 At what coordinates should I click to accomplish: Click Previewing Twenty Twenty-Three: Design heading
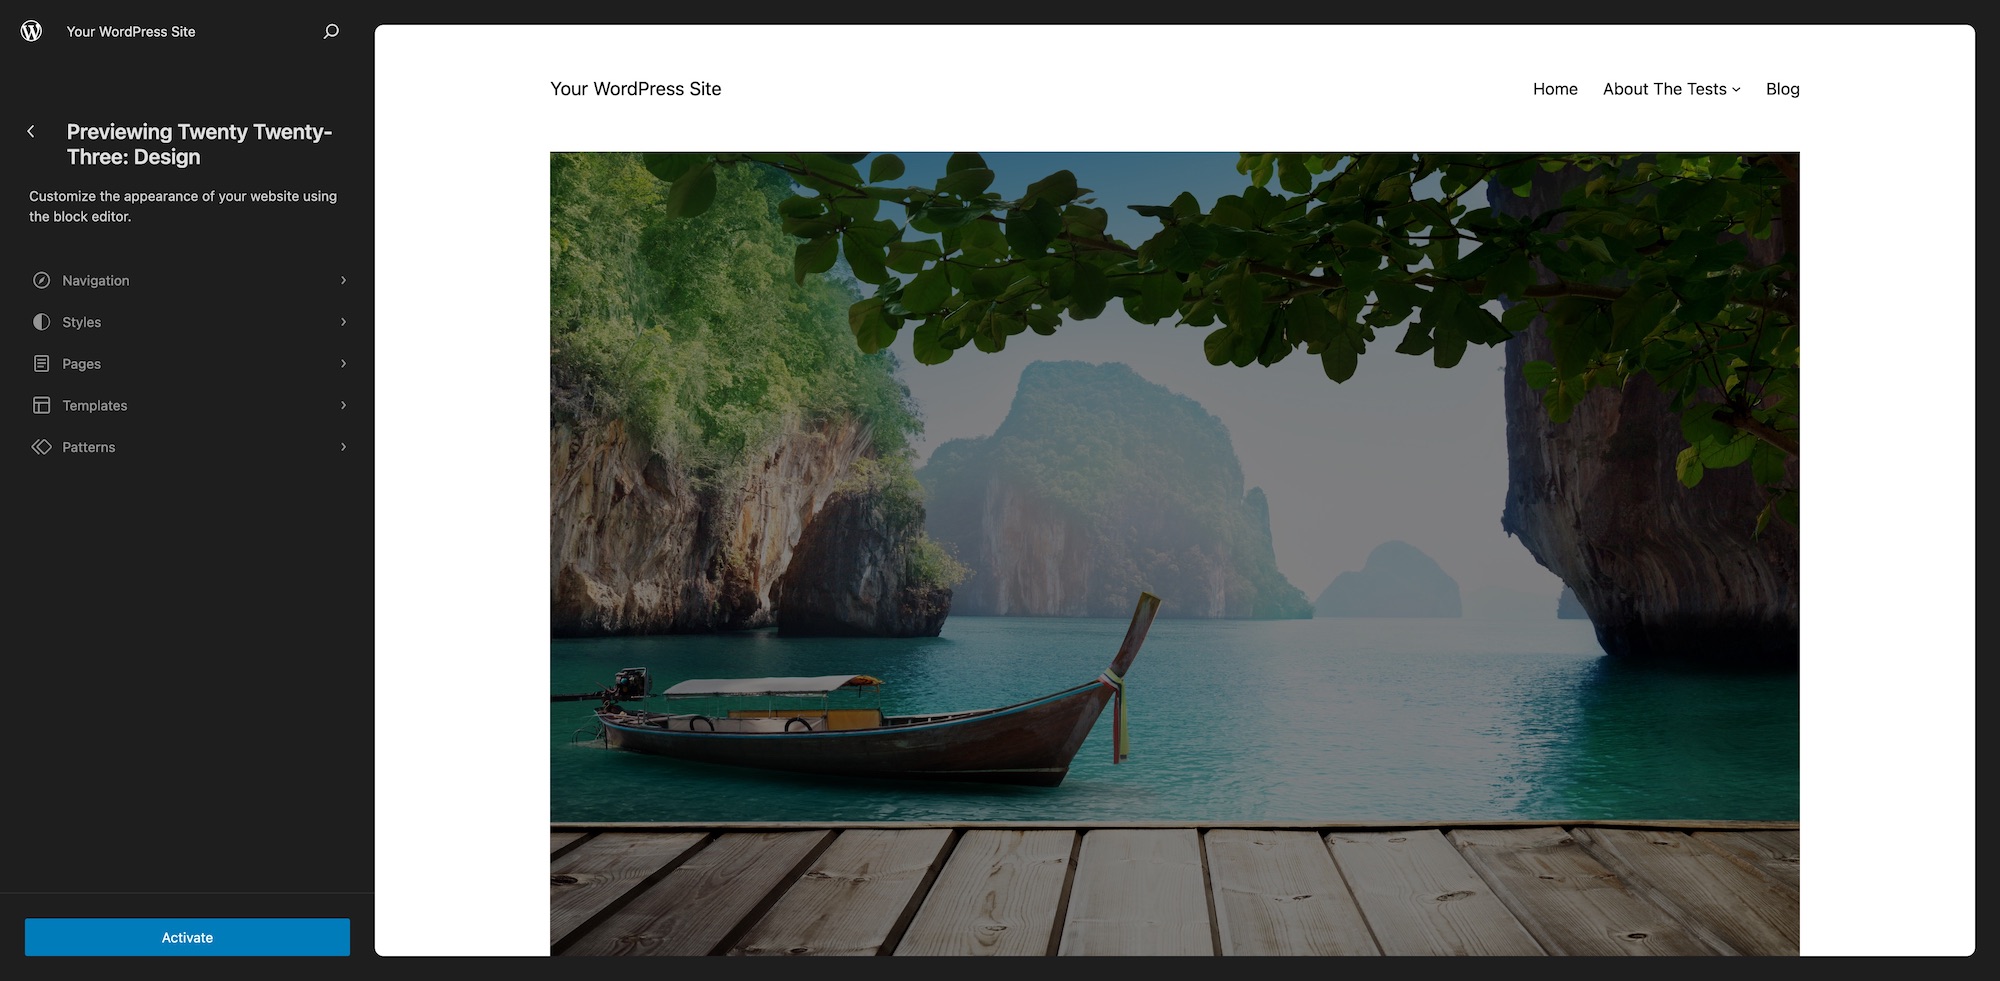[x=199, y=144]
